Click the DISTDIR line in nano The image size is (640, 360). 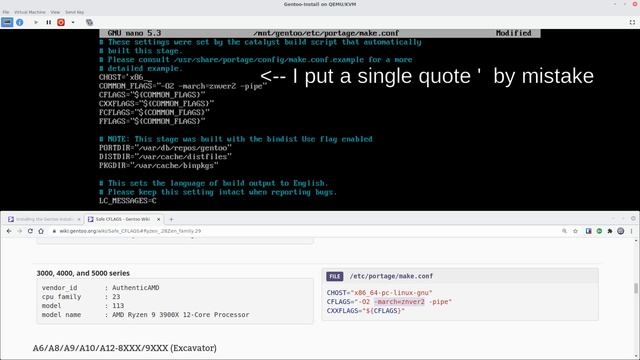165,157
